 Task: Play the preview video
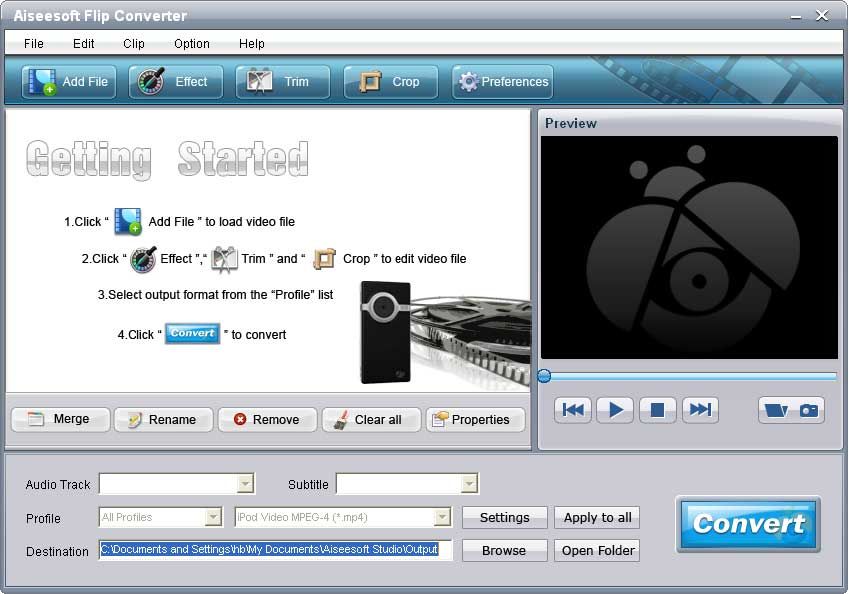pyautogui.click(x=615, y=409)
